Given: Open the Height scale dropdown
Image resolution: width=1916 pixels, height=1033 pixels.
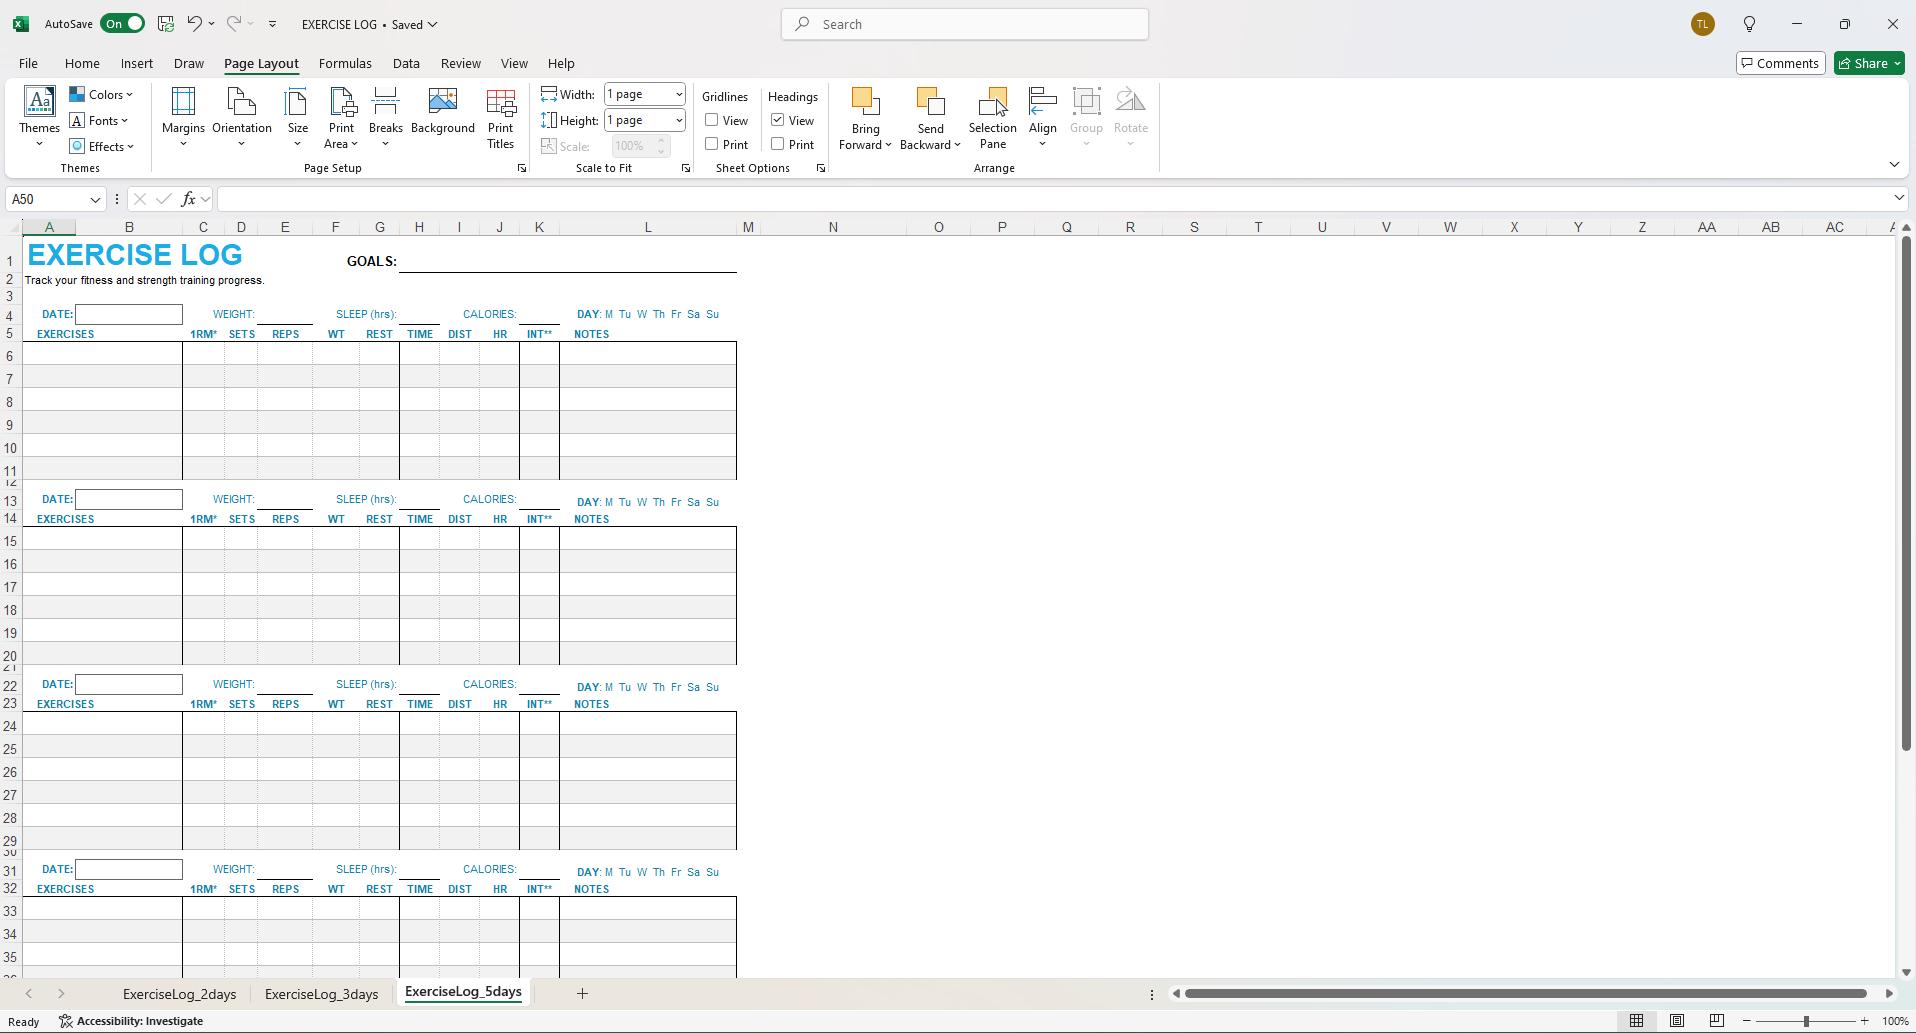Looking at the screenshot, I should (678, 120).
